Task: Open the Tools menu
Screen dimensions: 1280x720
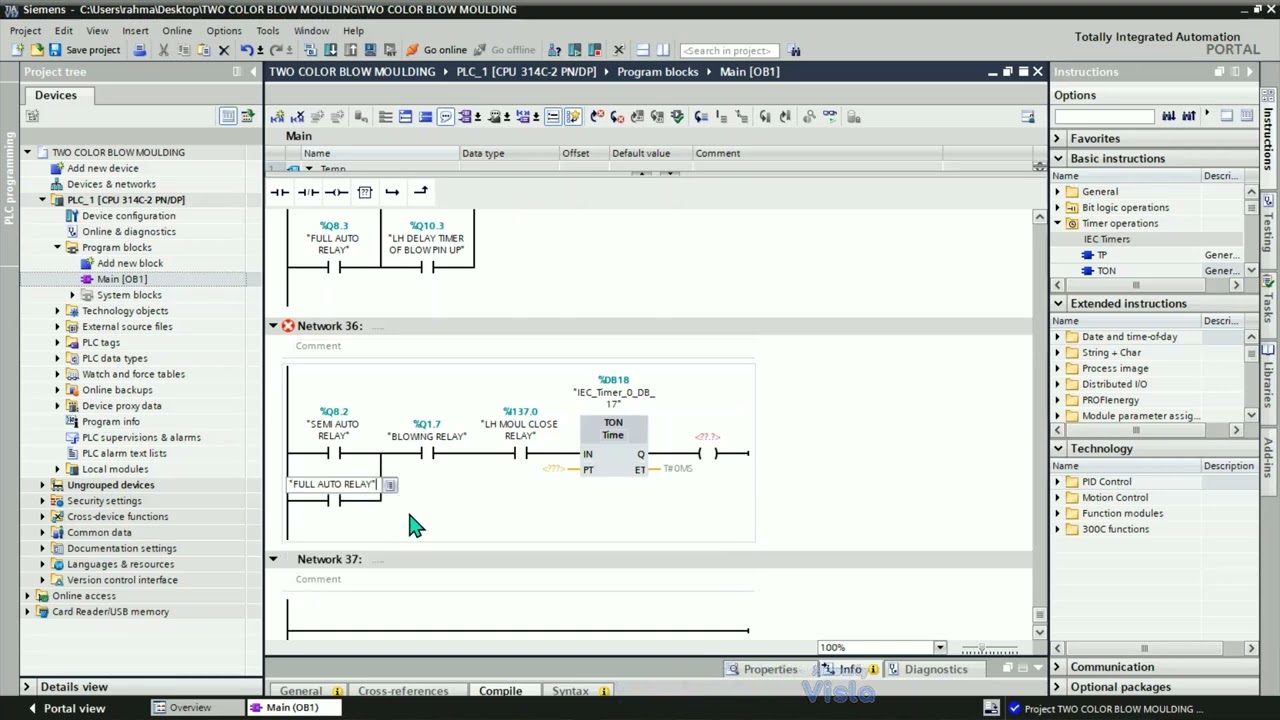Action: 267,31
